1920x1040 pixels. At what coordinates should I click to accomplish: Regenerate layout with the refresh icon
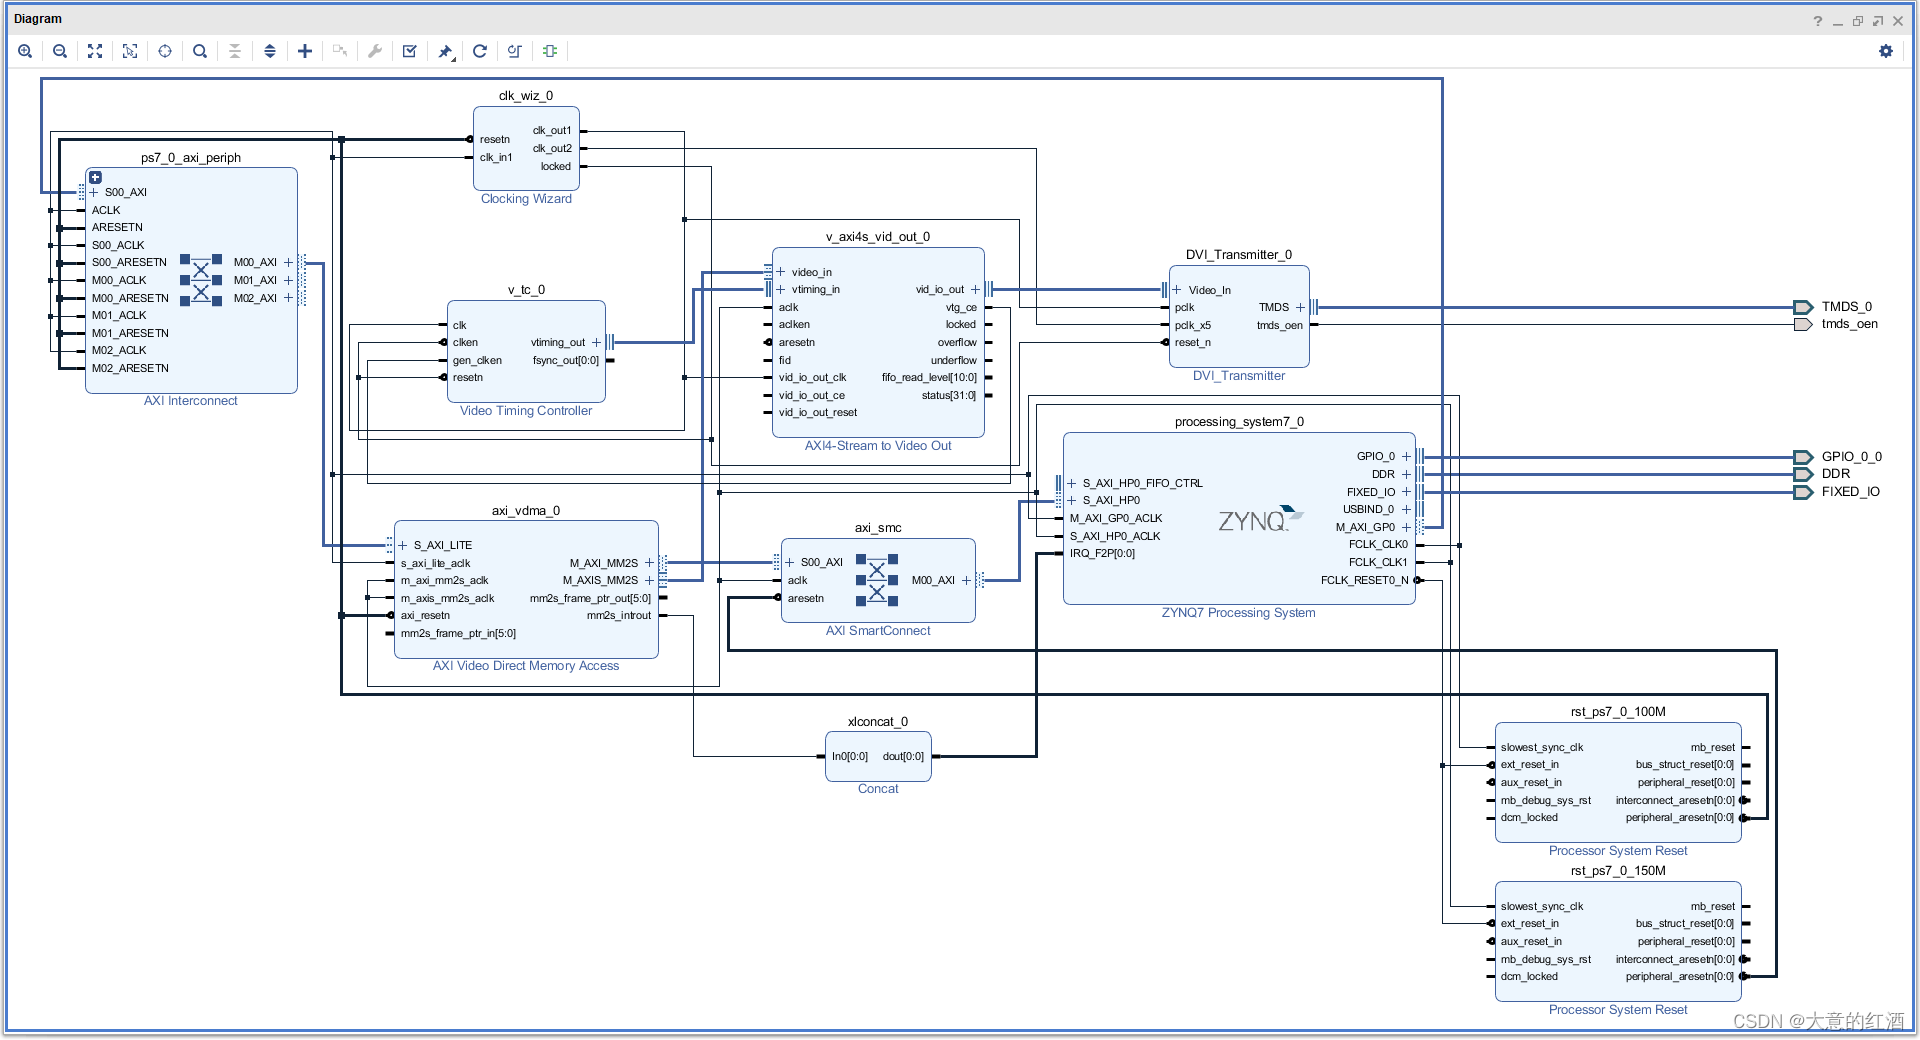click(480, 51)
